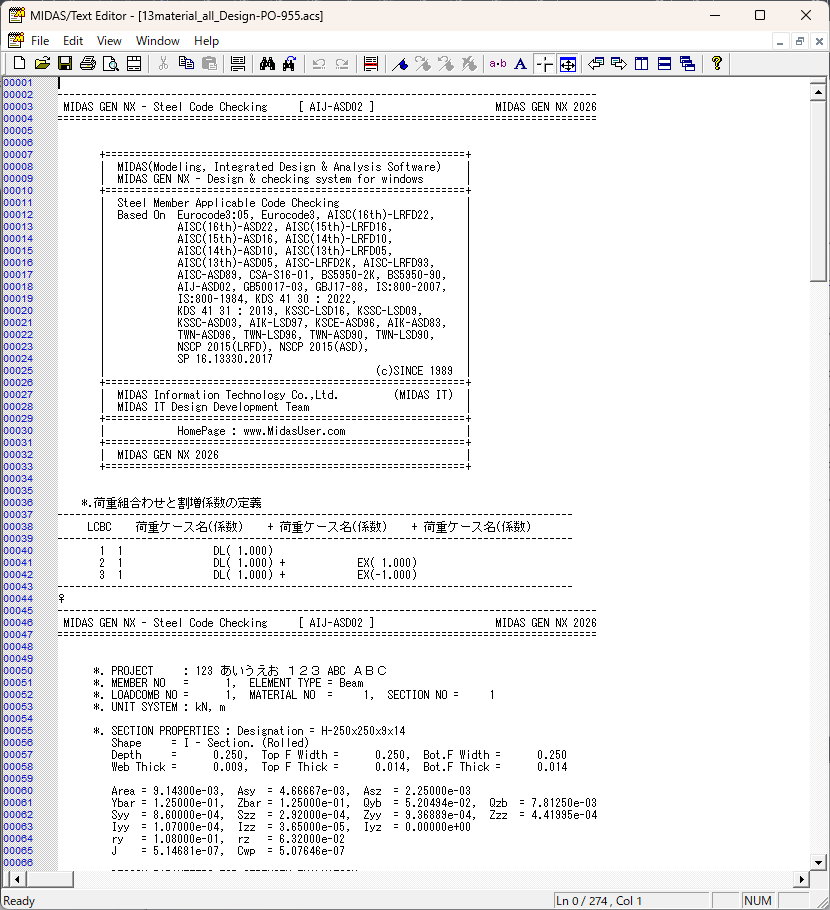Screen dimensions: 830x910
Task: Click 'UNIT SYSTEM : kN, m' line
Action: (x=160, y=707)
